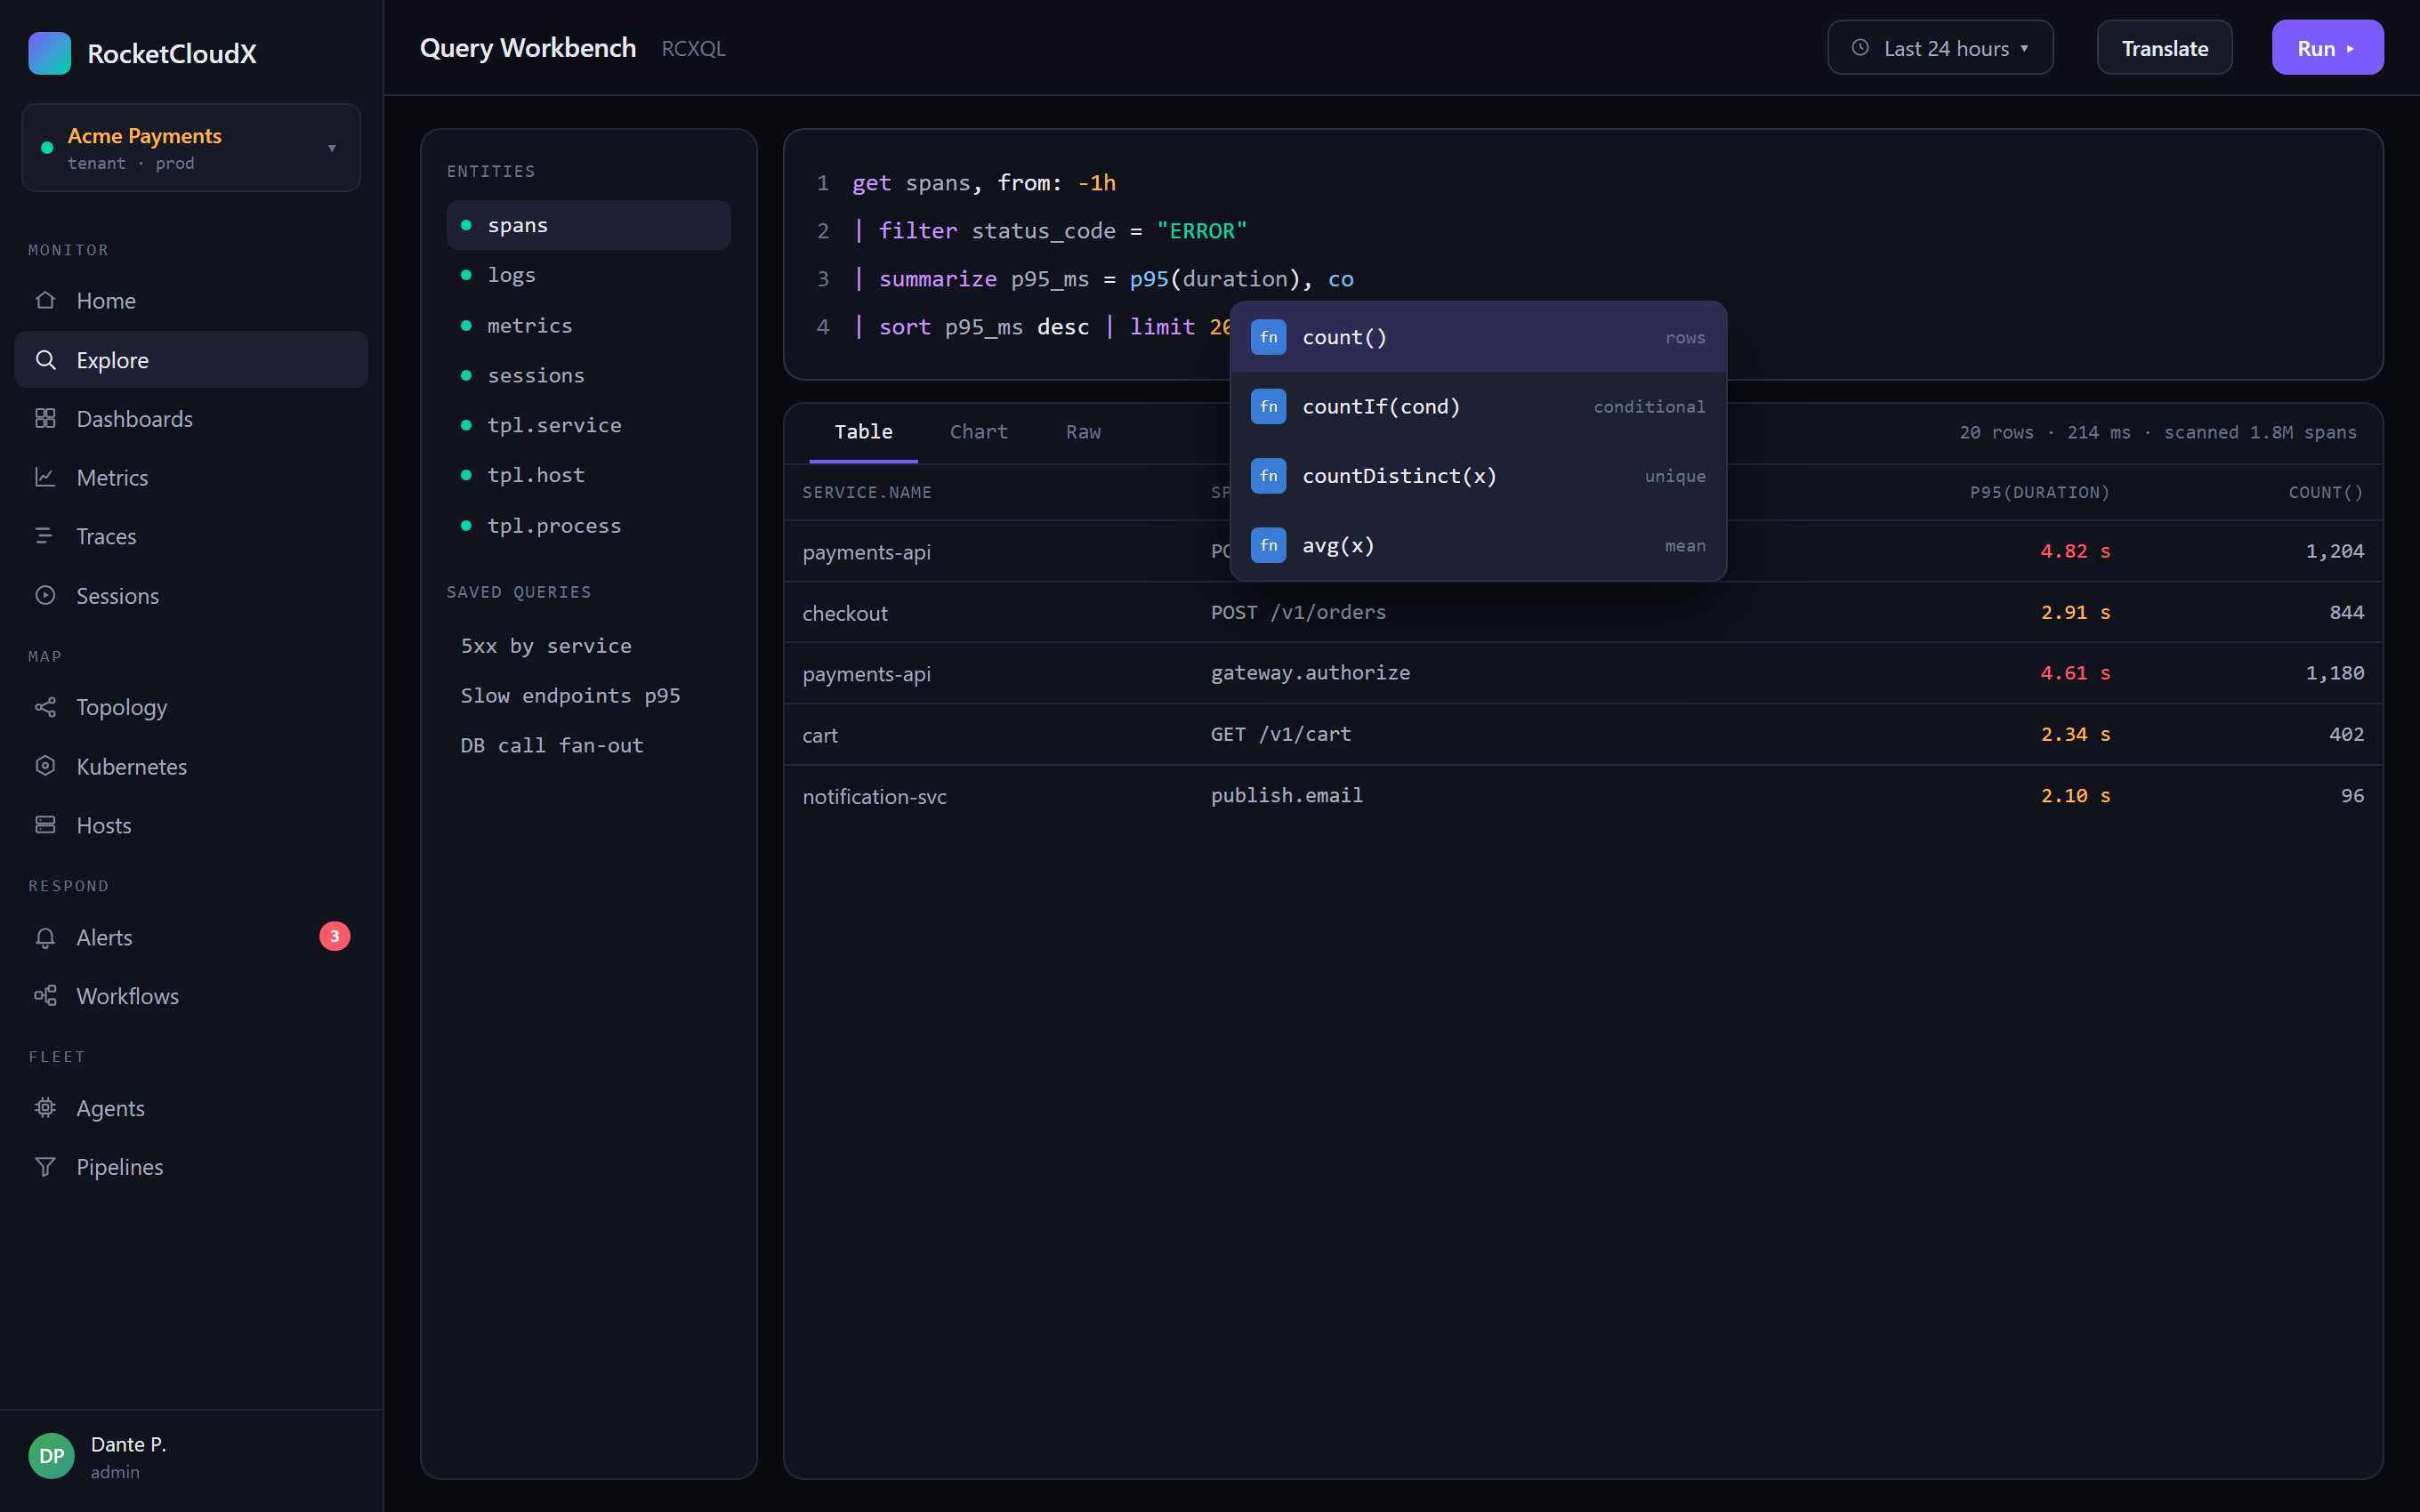Image resolution: width=2420 pixels, height=1512 pixels.
Task: Open the Last 24 hours time range dropdown
Action: [x=1940, y=48]
